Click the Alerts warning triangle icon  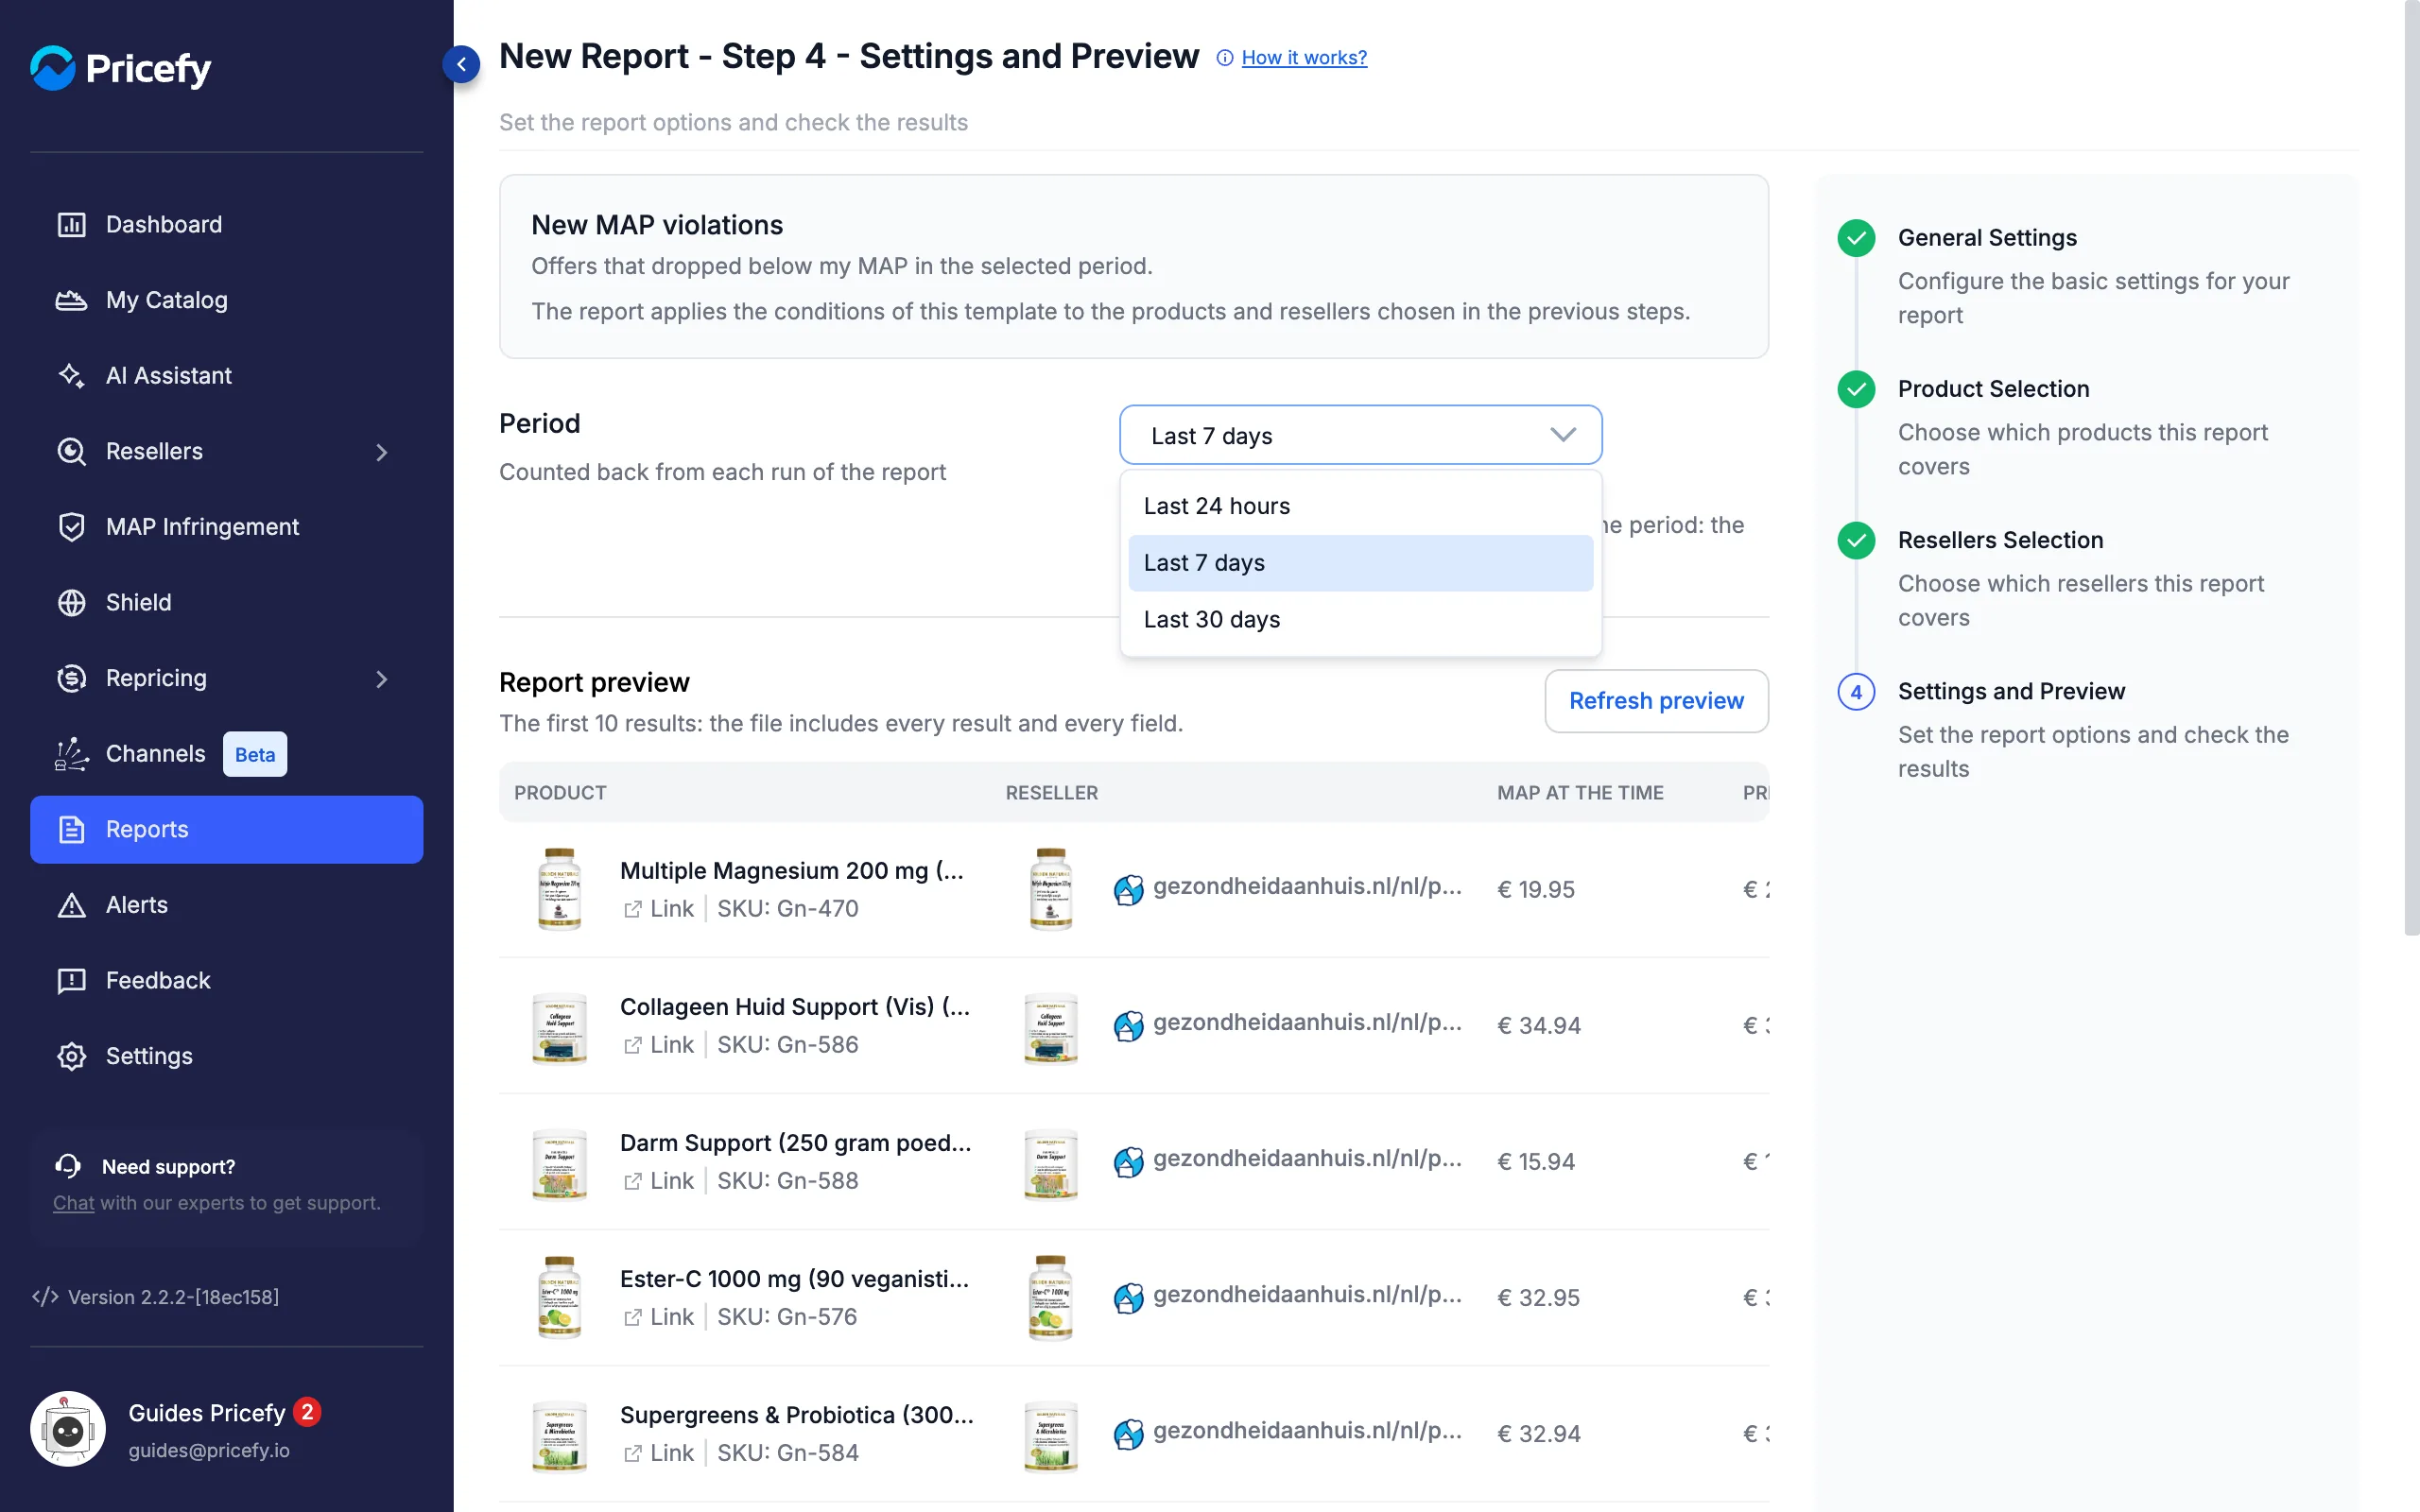pos(71,905)
